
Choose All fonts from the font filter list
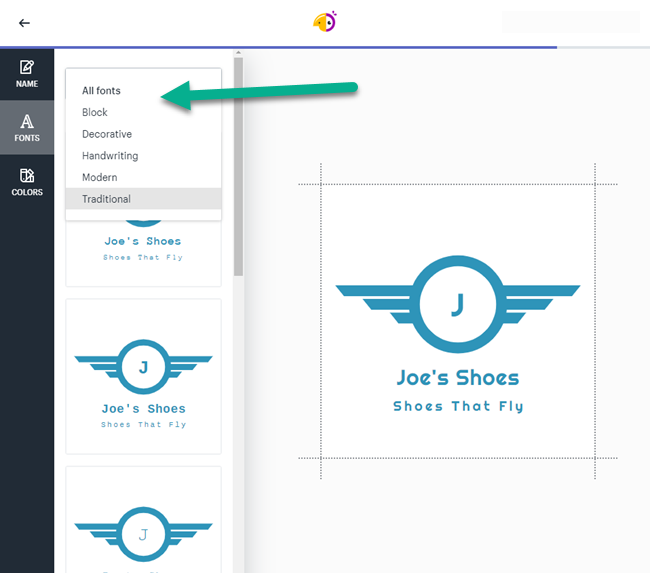101,91
